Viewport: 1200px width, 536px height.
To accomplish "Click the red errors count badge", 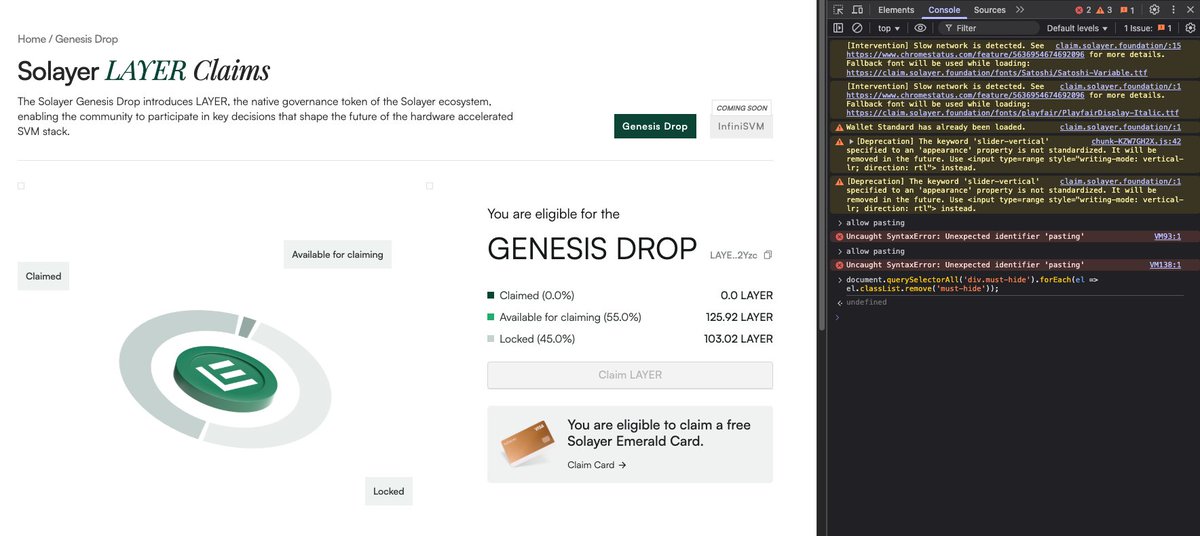I will point(1083,10).
